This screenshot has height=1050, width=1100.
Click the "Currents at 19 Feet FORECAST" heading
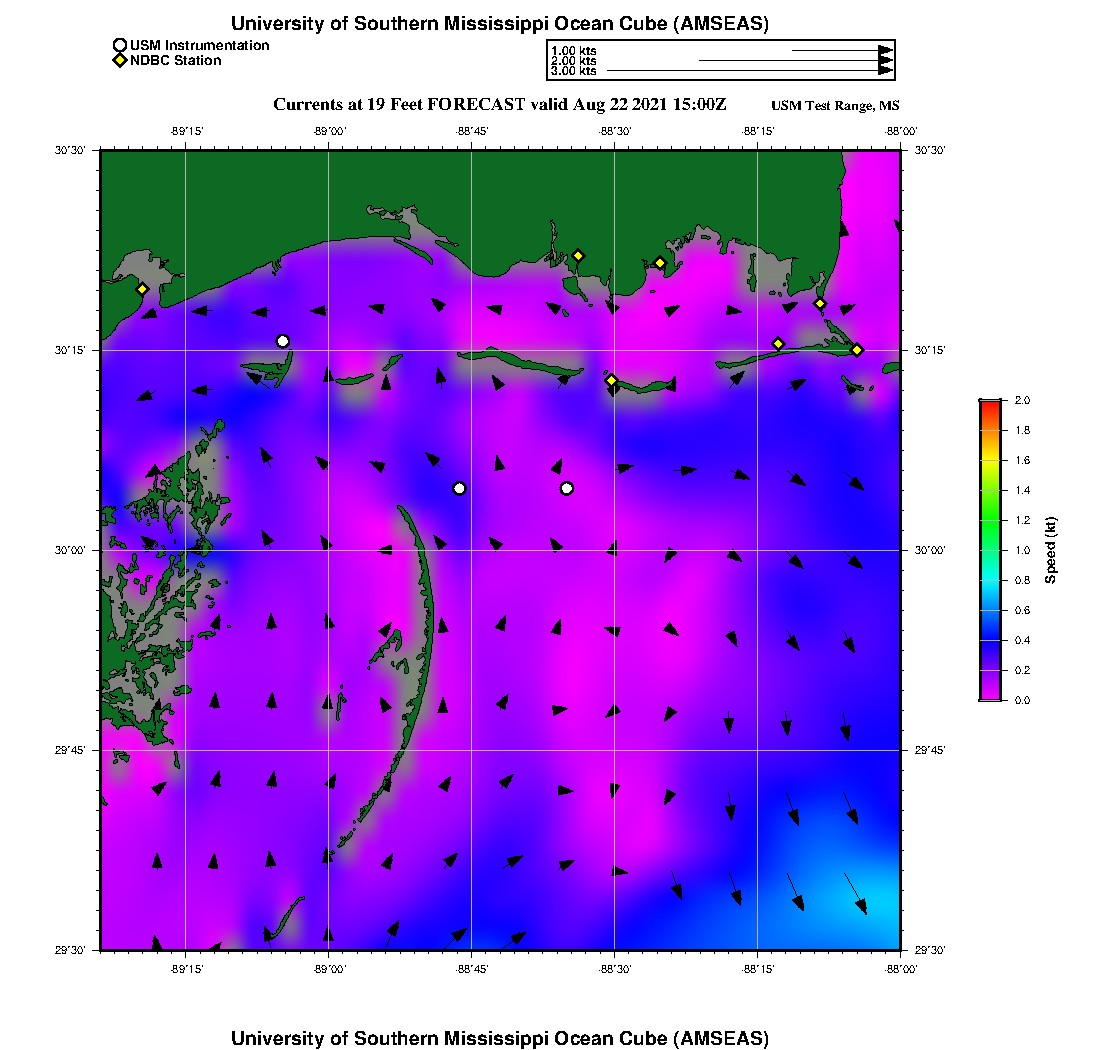tap(499, 105)
